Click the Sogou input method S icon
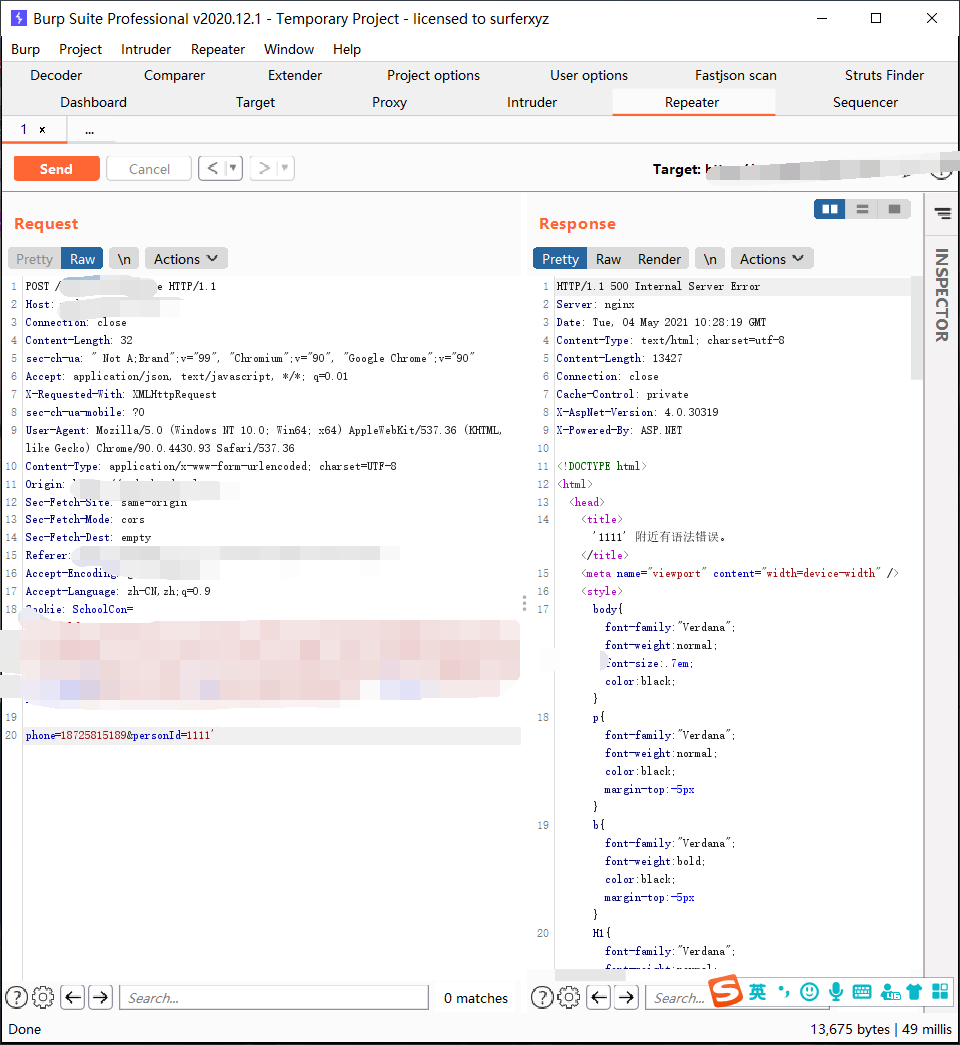This screenshot has width=960, height=1045. (x=725, y=991)
